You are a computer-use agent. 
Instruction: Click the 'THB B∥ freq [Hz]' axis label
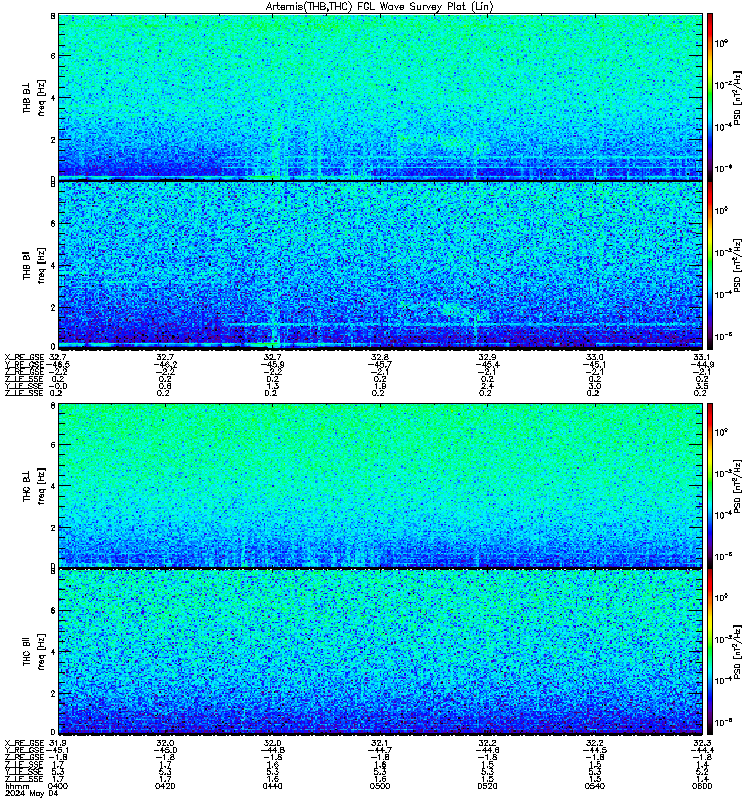(x=34, y=265)
